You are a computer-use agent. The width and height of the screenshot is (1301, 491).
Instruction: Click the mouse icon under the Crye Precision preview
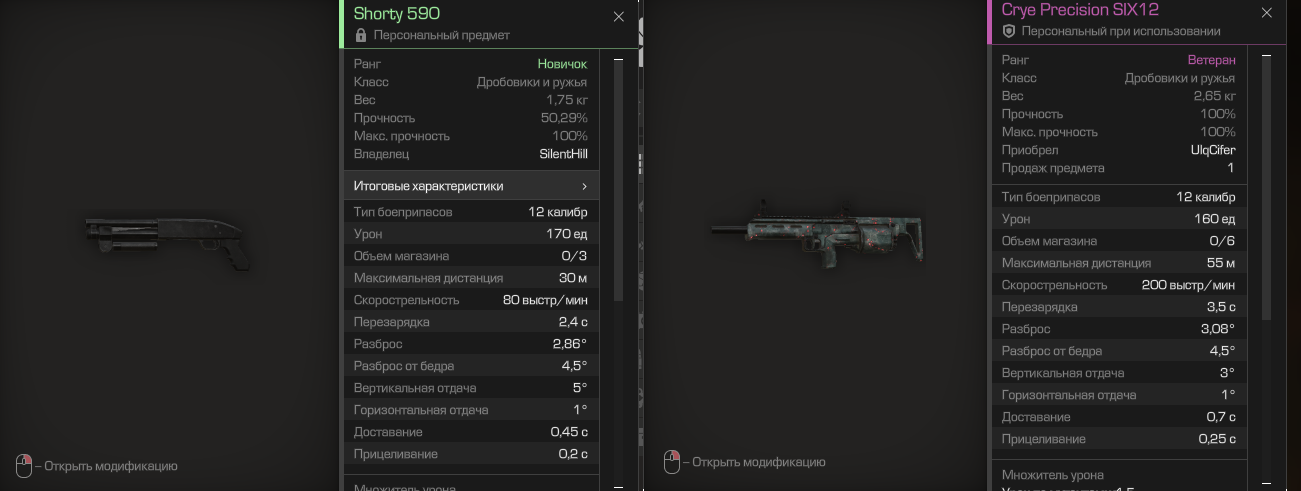(673, 461)
